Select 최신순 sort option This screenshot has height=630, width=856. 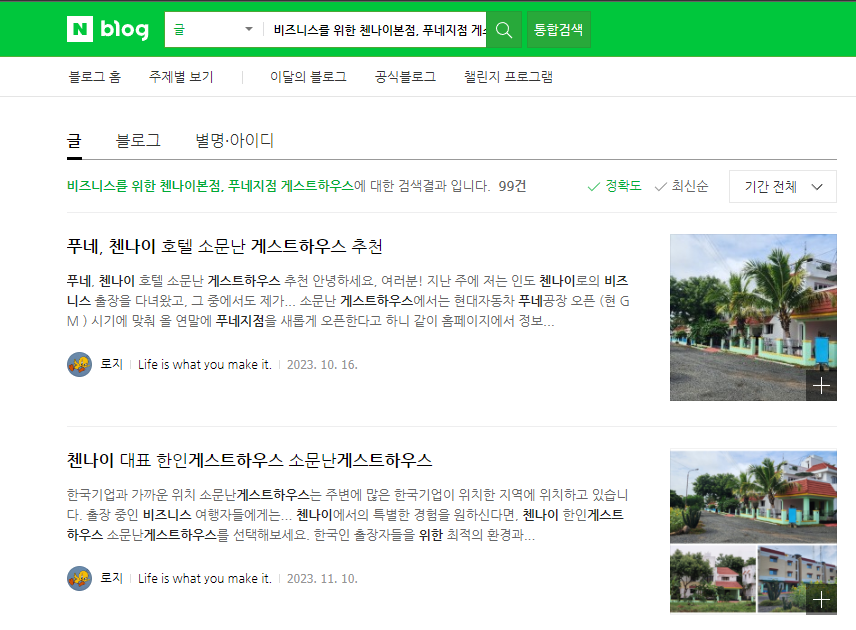click(681, 186)
